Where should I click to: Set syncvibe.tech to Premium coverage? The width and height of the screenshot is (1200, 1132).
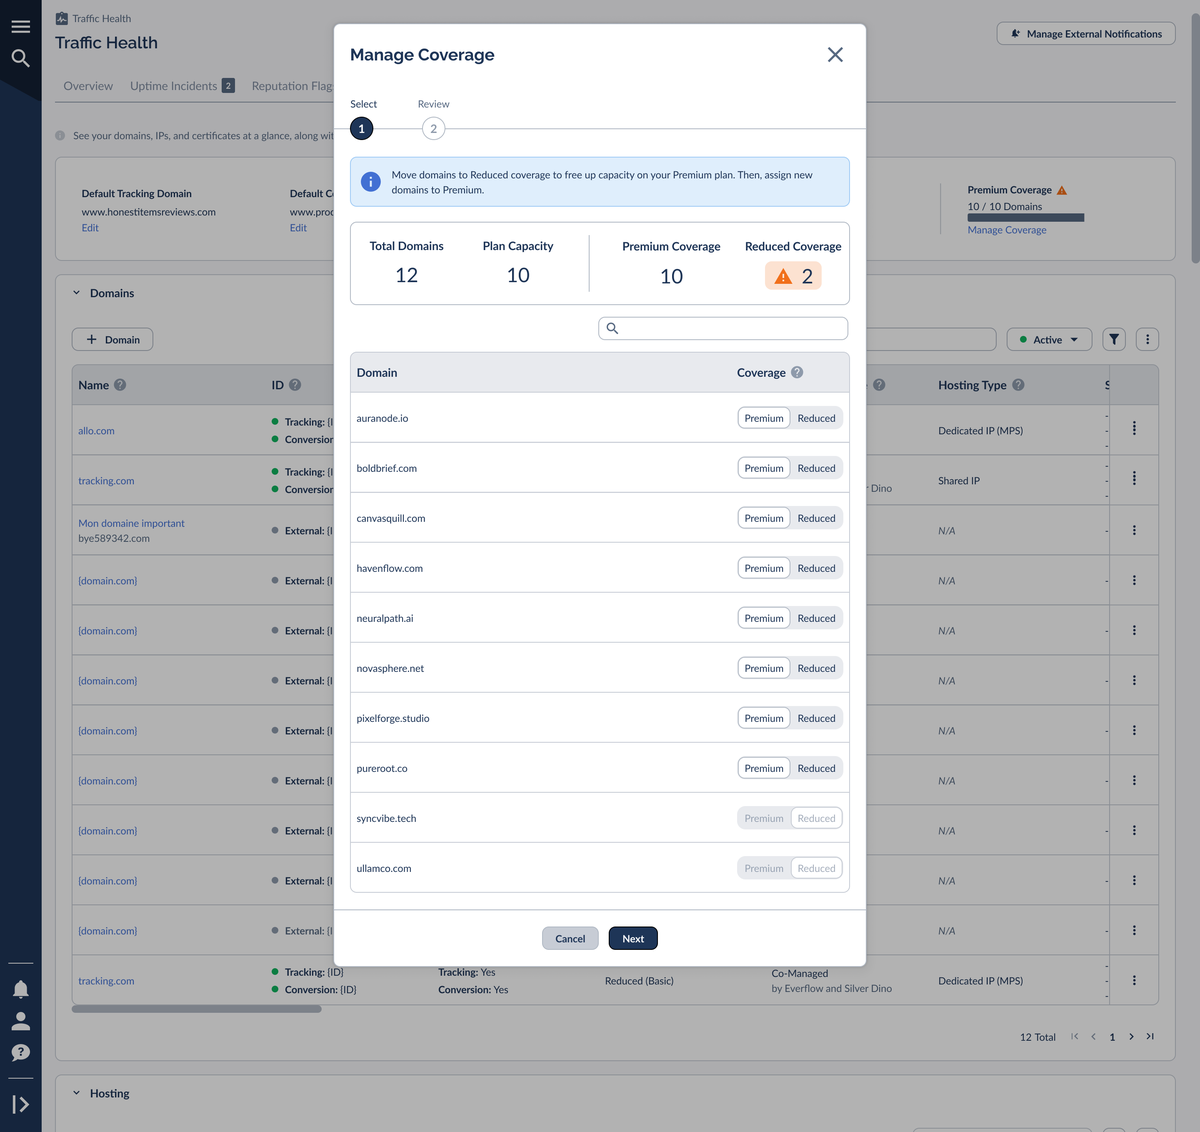(x=764, y=818)
